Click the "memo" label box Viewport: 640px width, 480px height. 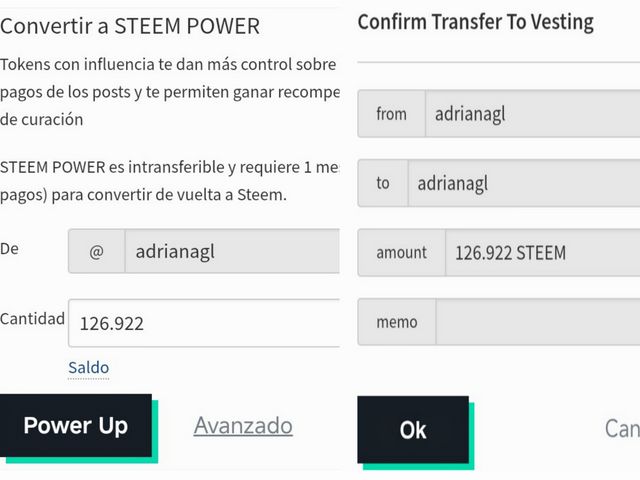[x=397, y=323]
